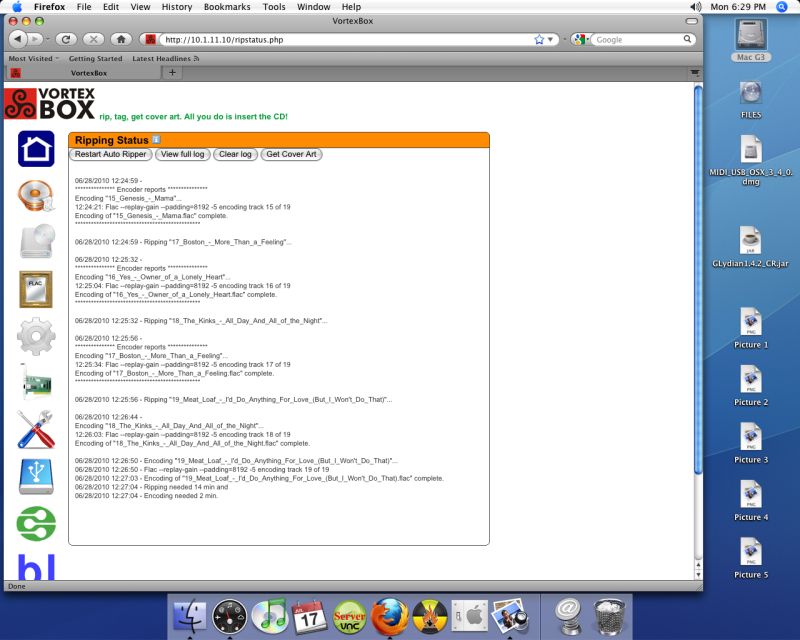The height and width of the screenshot is (640, 800).
Task: Click the Stop loading X button
Action: [x=93, y=39]
